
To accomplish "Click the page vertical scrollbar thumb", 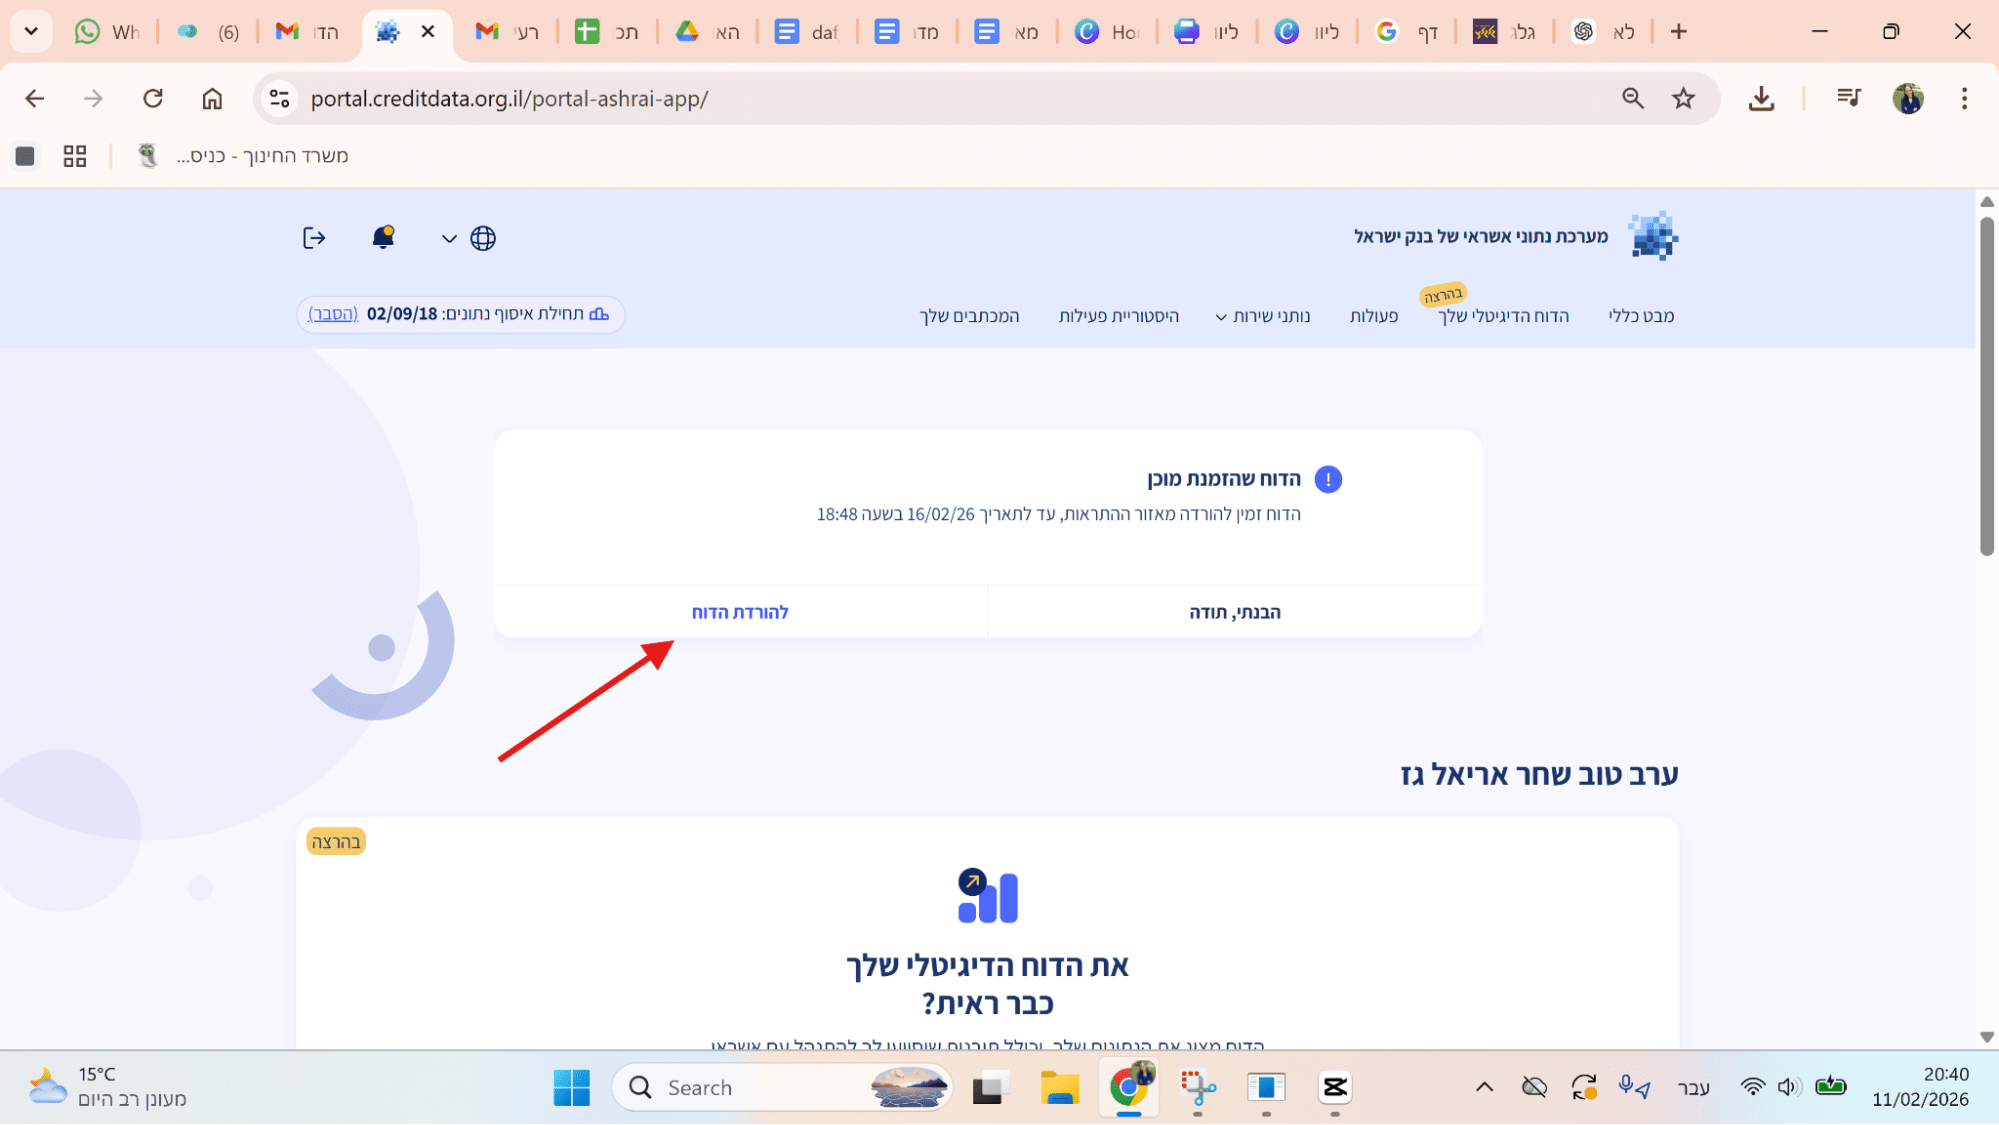I will (x=1987, y=385).
